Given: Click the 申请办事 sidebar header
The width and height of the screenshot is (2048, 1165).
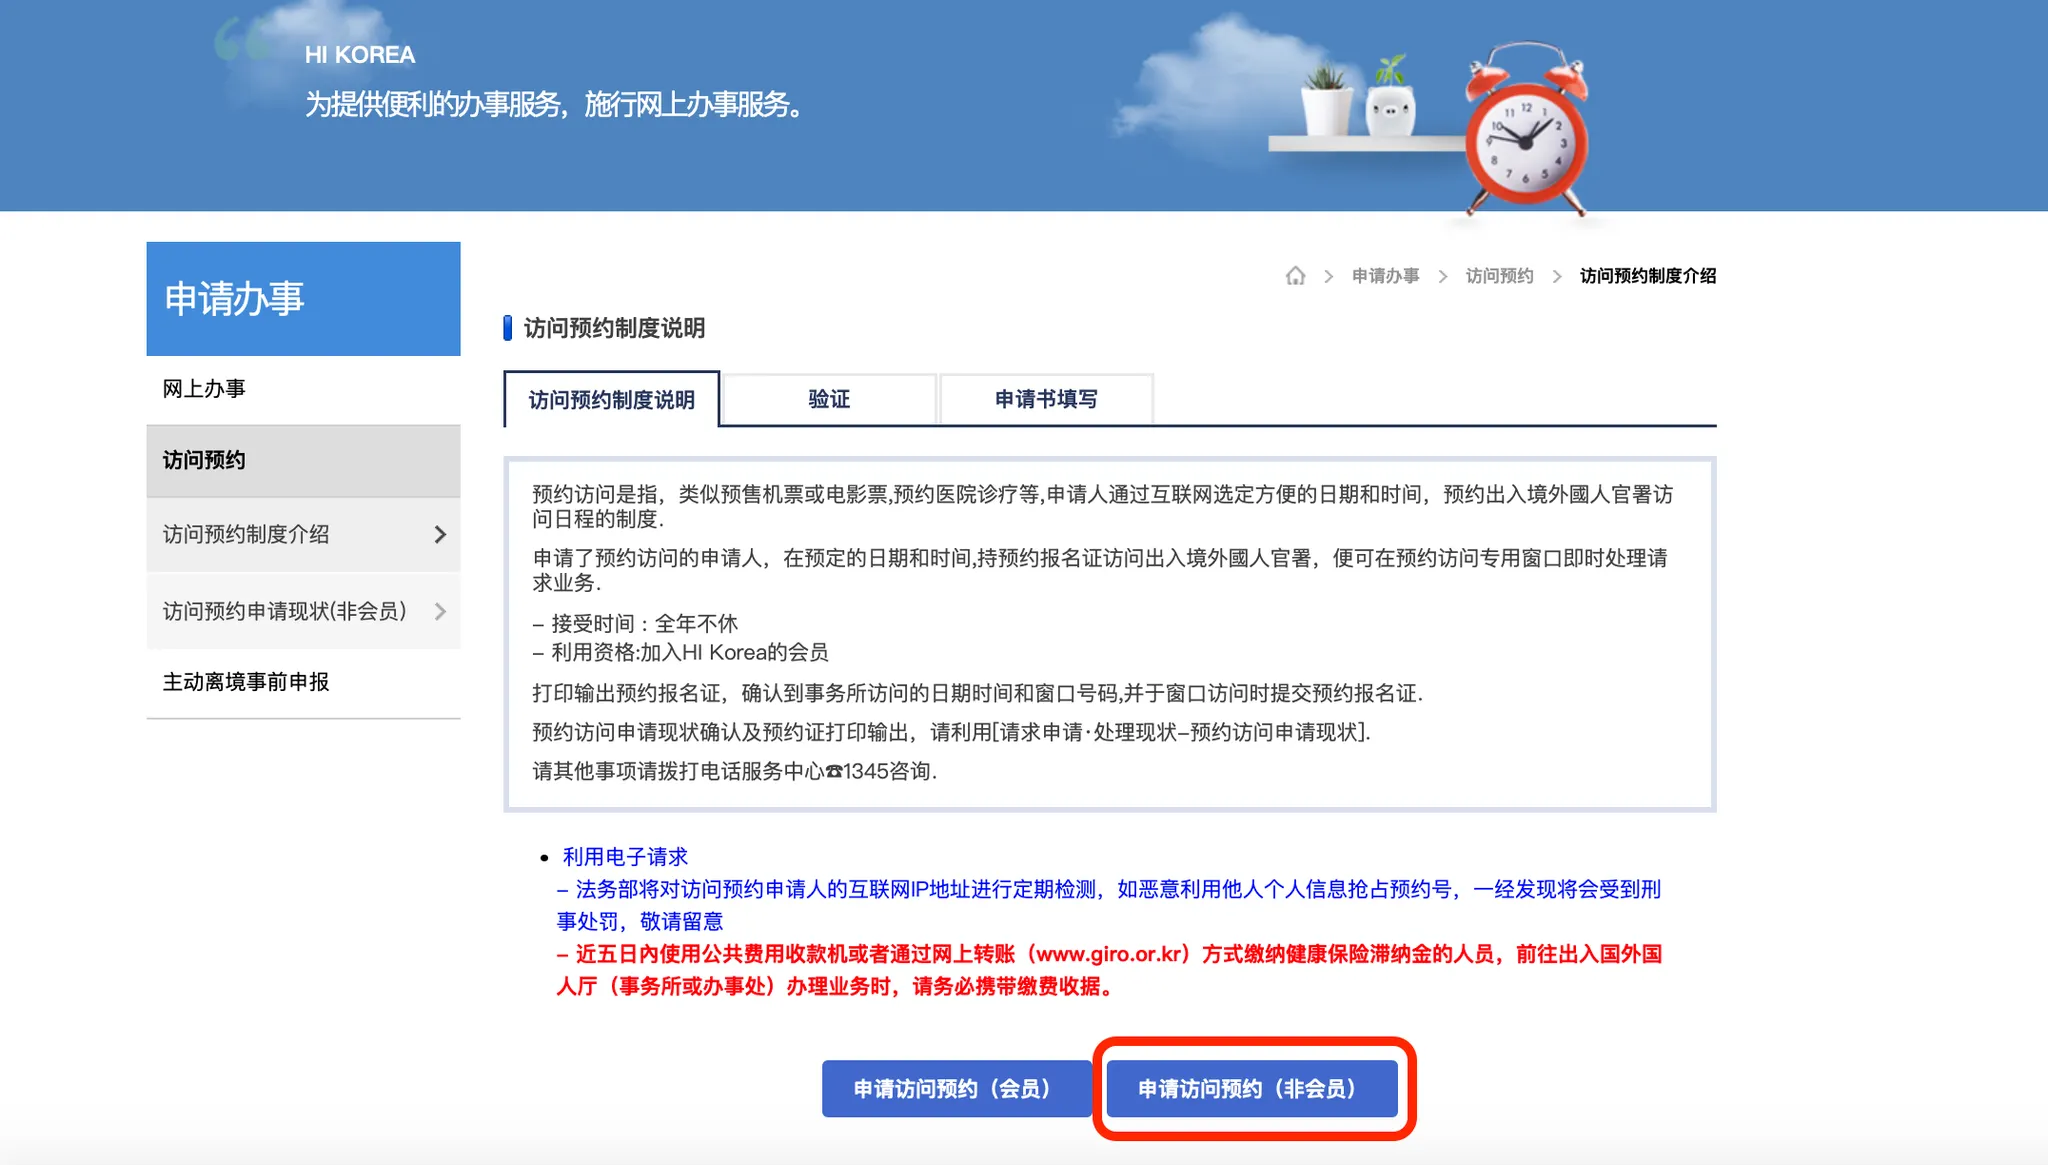Looking at the screenshot, I should [x=303, y=299].
